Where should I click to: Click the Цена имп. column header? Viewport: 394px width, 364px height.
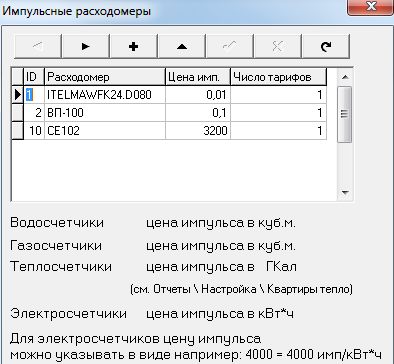(198, 77)
